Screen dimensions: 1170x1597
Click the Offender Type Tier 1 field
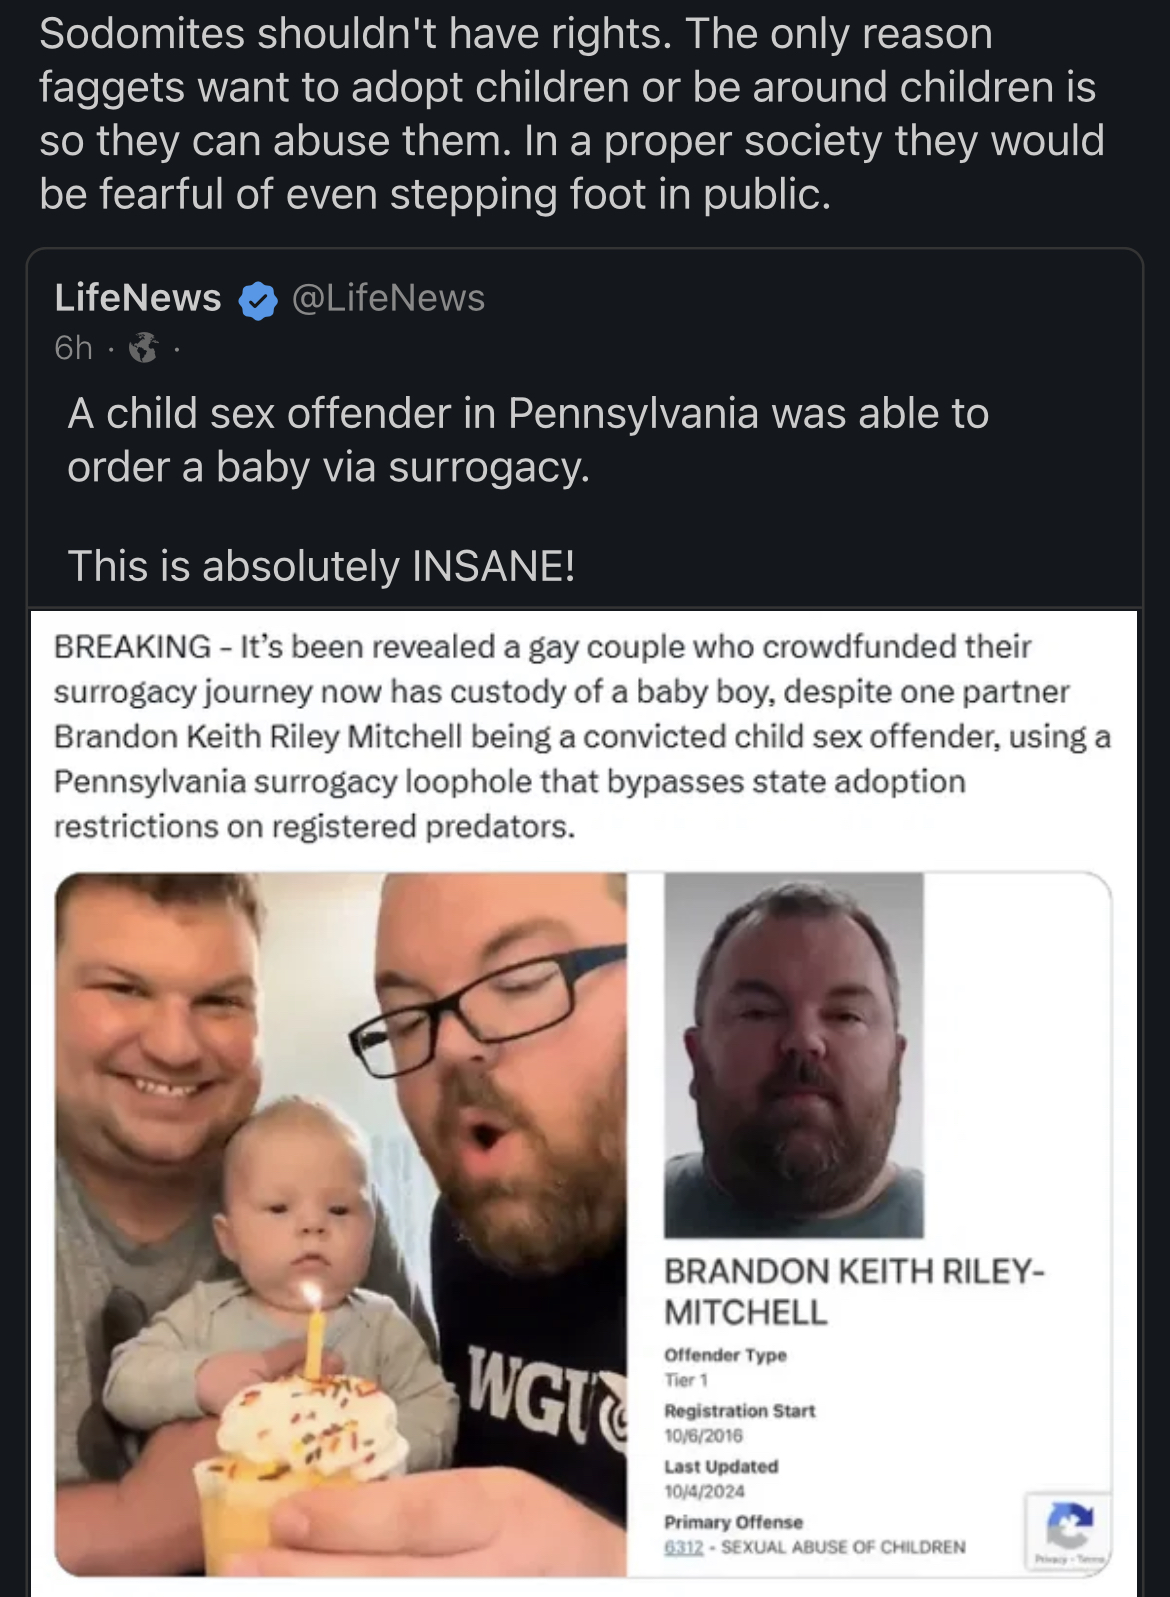725,1367
